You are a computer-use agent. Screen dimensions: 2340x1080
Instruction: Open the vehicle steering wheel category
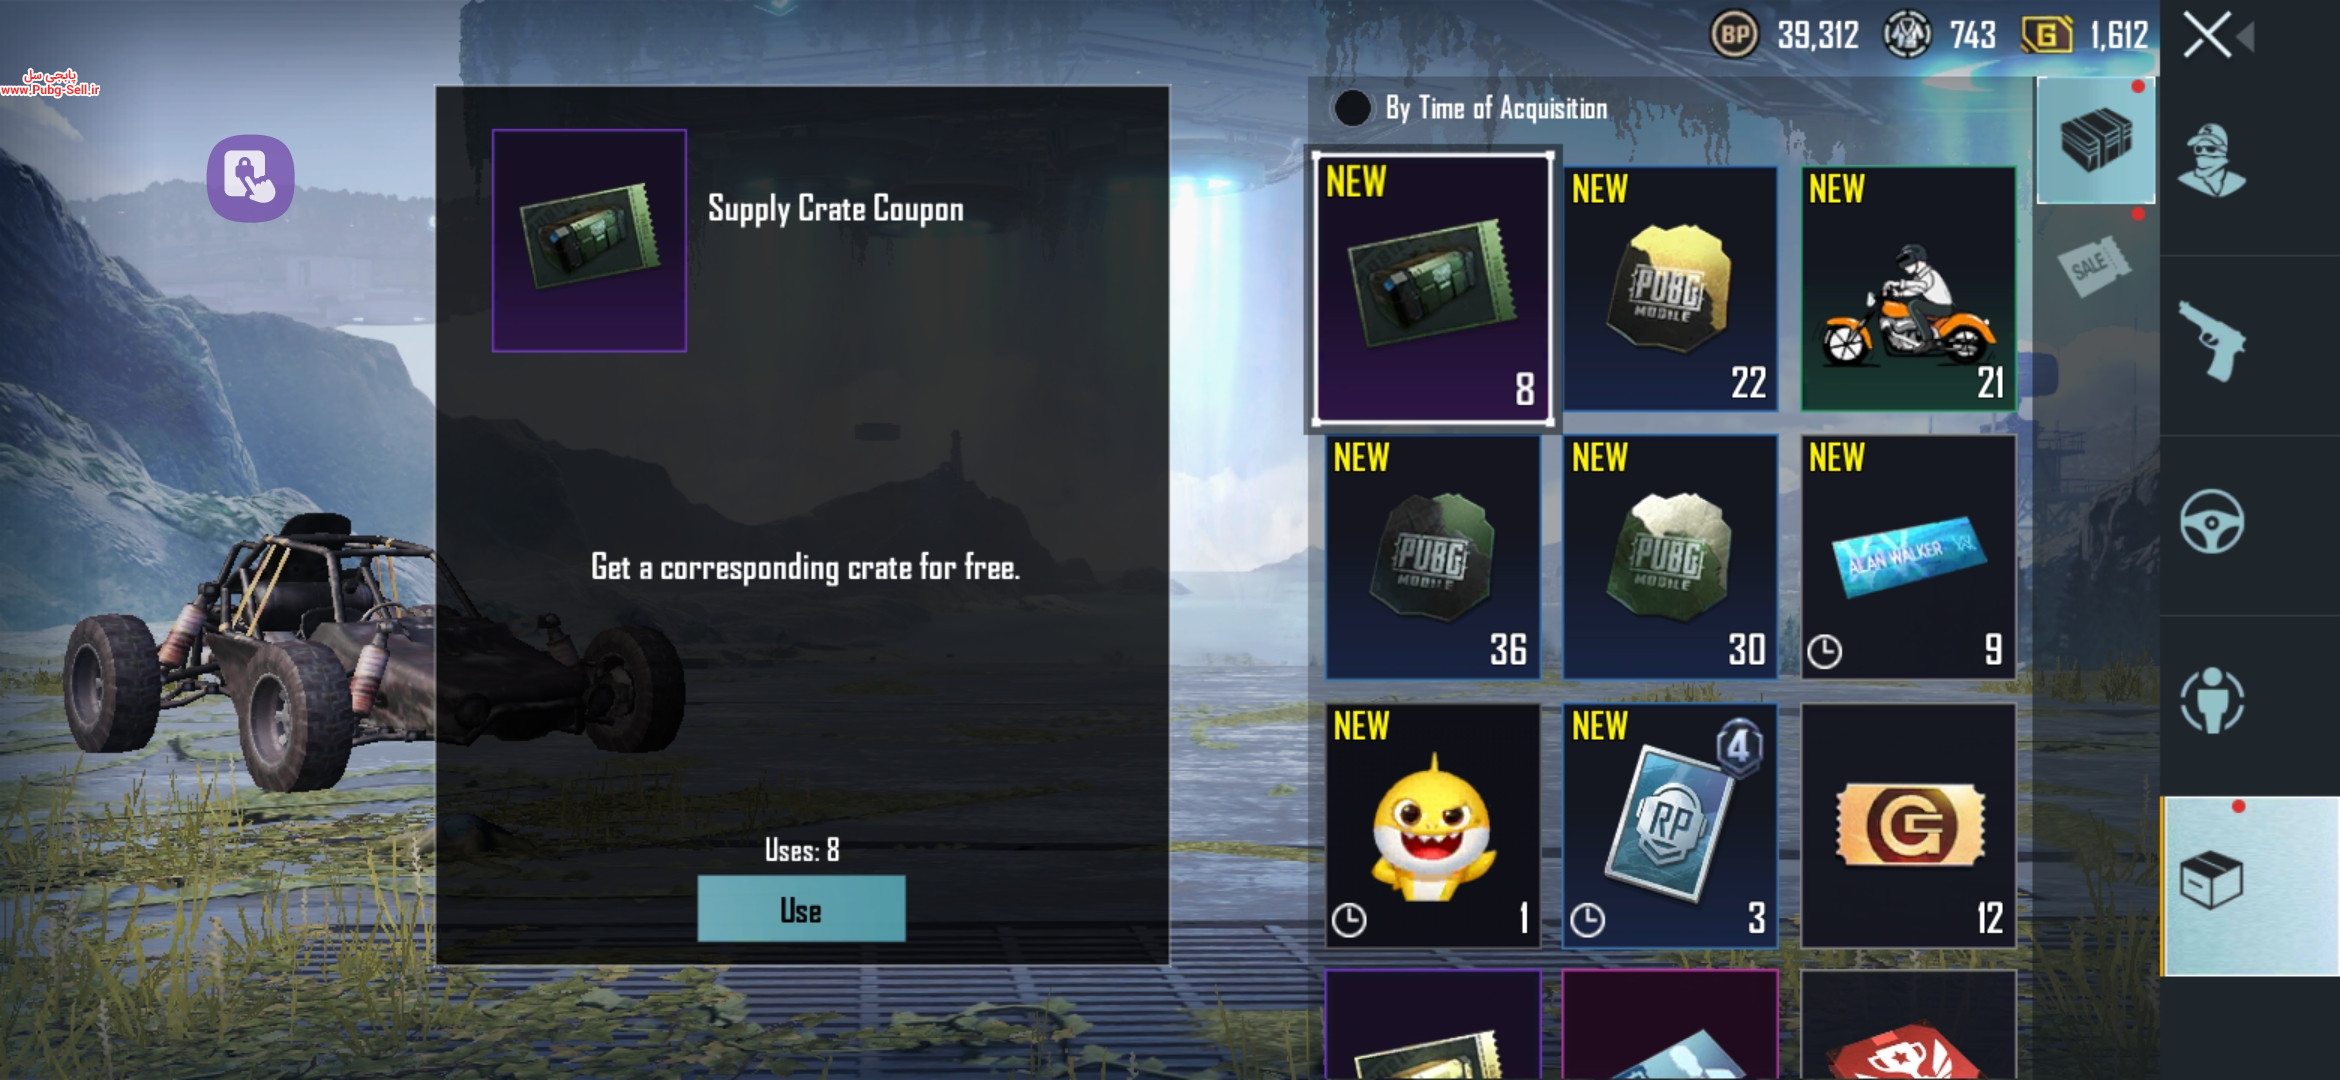(2211, 521)
